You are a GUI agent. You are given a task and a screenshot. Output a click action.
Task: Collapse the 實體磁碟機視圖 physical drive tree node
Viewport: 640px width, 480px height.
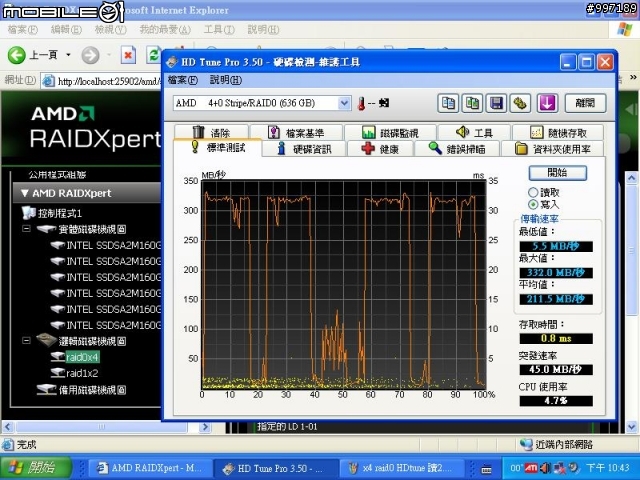[x=26, y=229]
